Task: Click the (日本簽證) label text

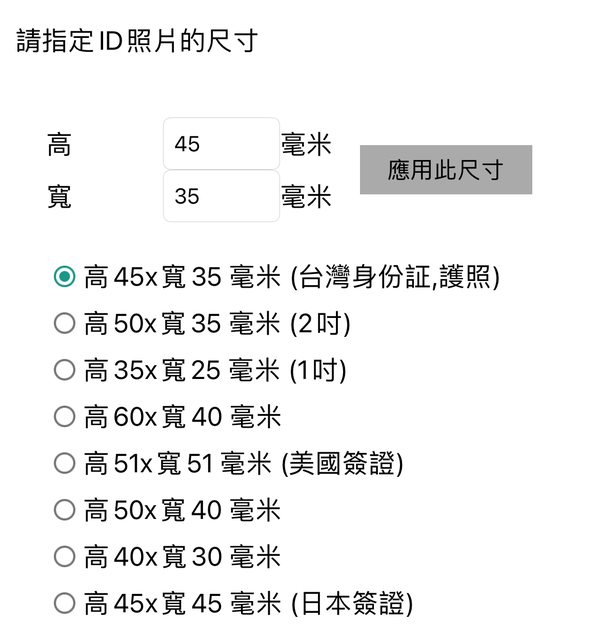Action: pyautogui.click(x=351, y=603)
